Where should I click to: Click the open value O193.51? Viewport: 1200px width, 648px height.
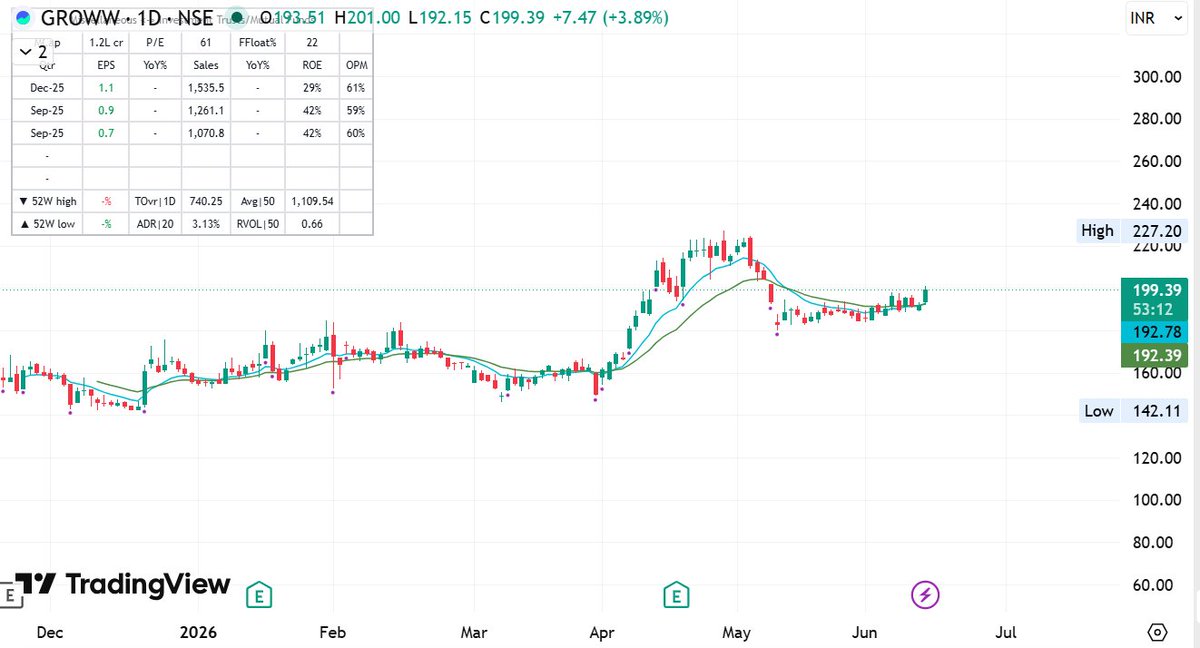tap(295, 18)
